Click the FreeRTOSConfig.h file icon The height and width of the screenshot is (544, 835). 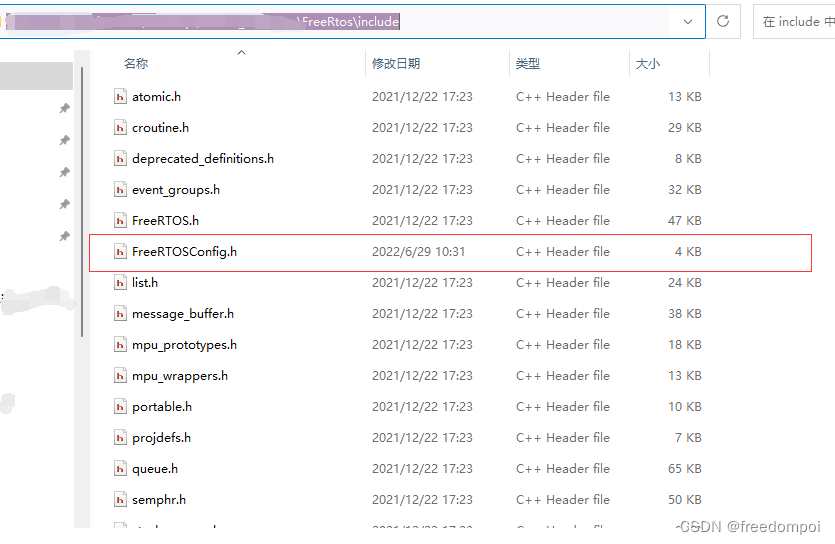pyautogui.click(x=120, y=252)
